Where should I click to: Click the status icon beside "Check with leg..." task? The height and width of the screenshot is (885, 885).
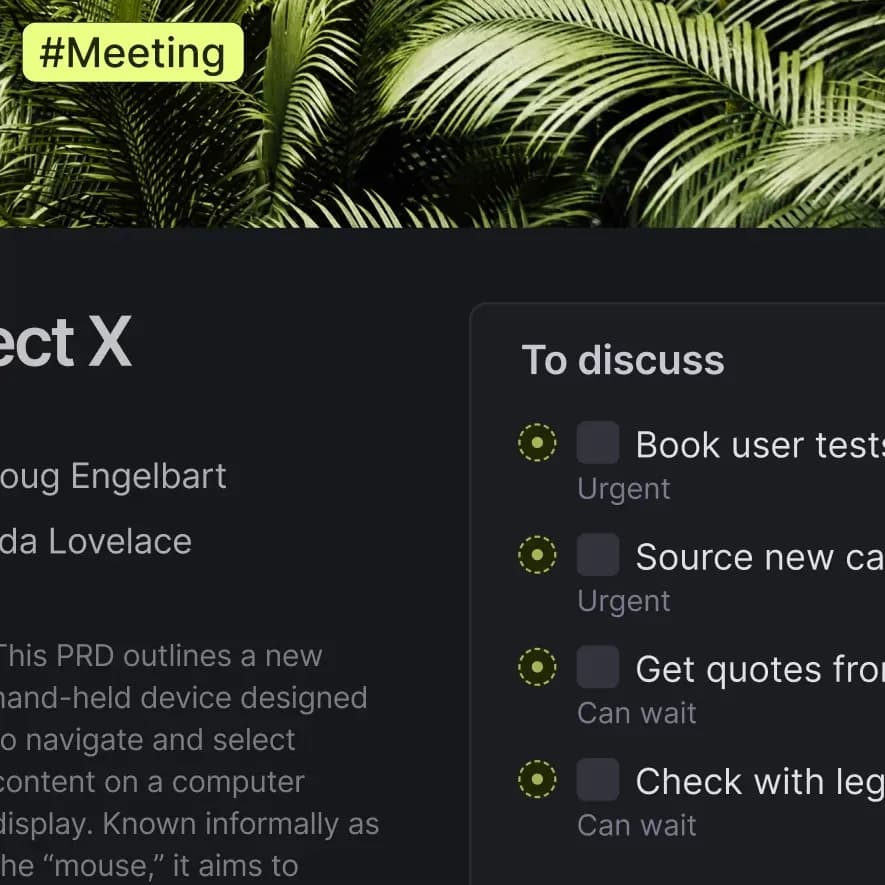click(x=536, y=779)
